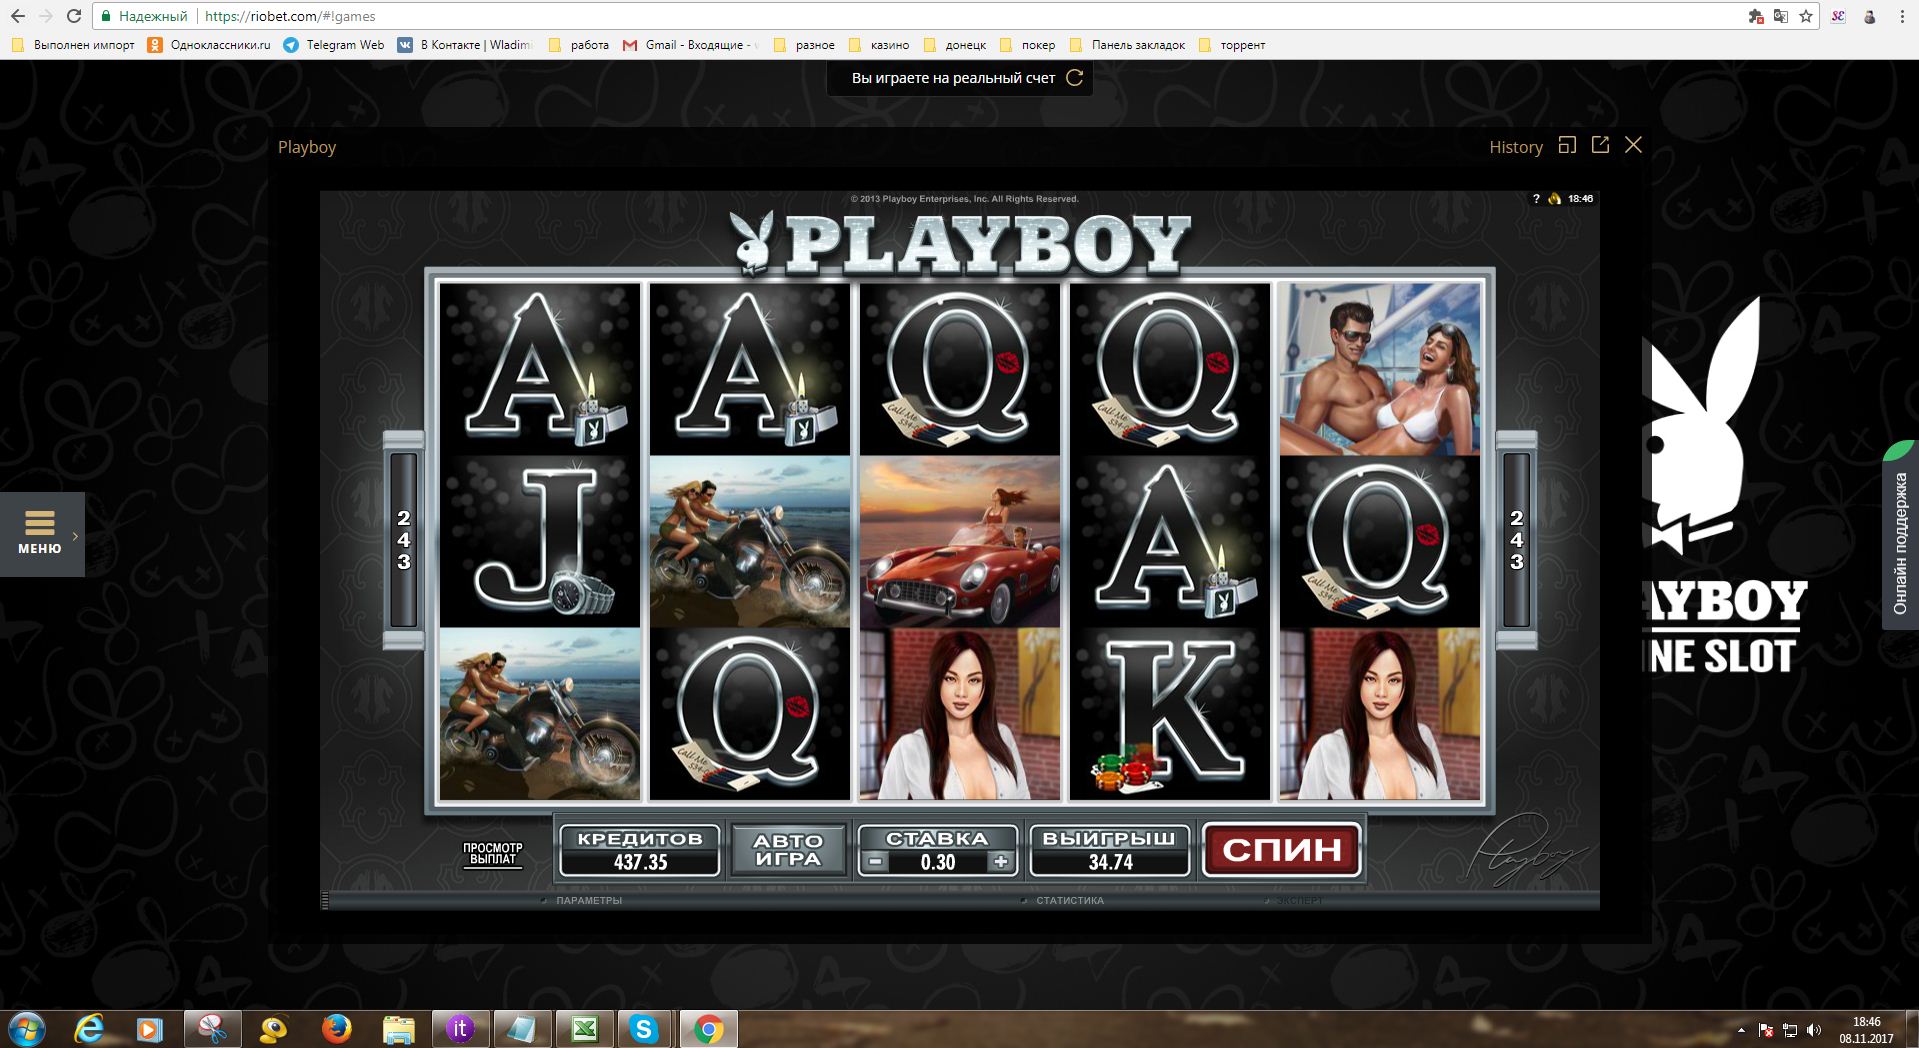Open the yellow ant icon on the taskbar

(x=274, y=1029)
